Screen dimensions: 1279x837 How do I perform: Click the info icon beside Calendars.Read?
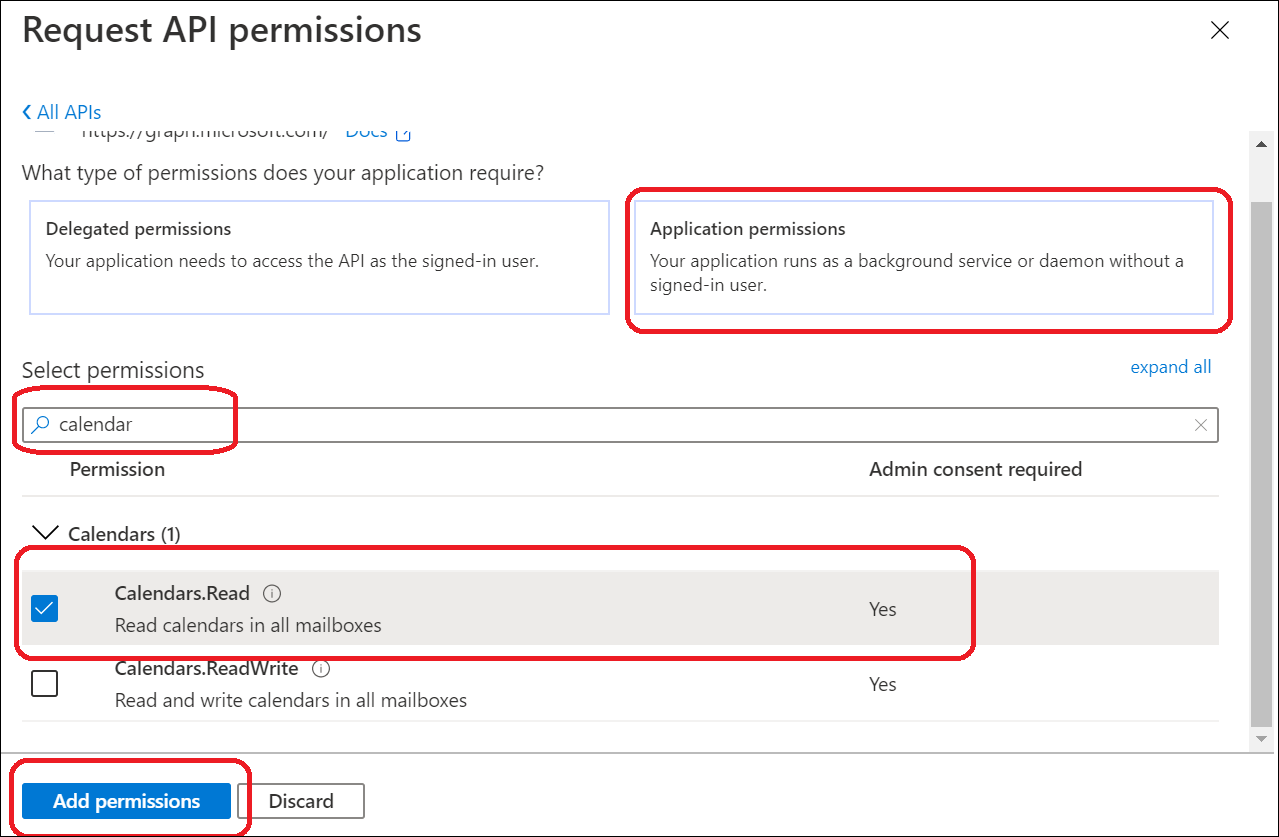[x=271, y=593]
